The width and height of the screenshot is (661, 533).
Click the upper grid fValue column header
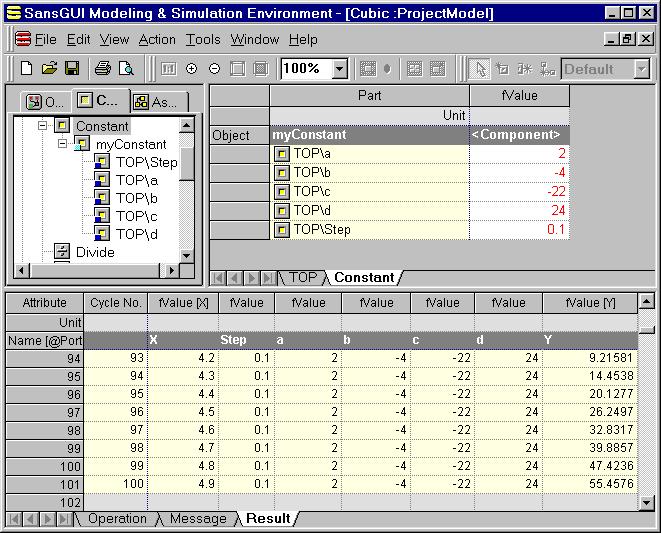[x=519, y=95]
